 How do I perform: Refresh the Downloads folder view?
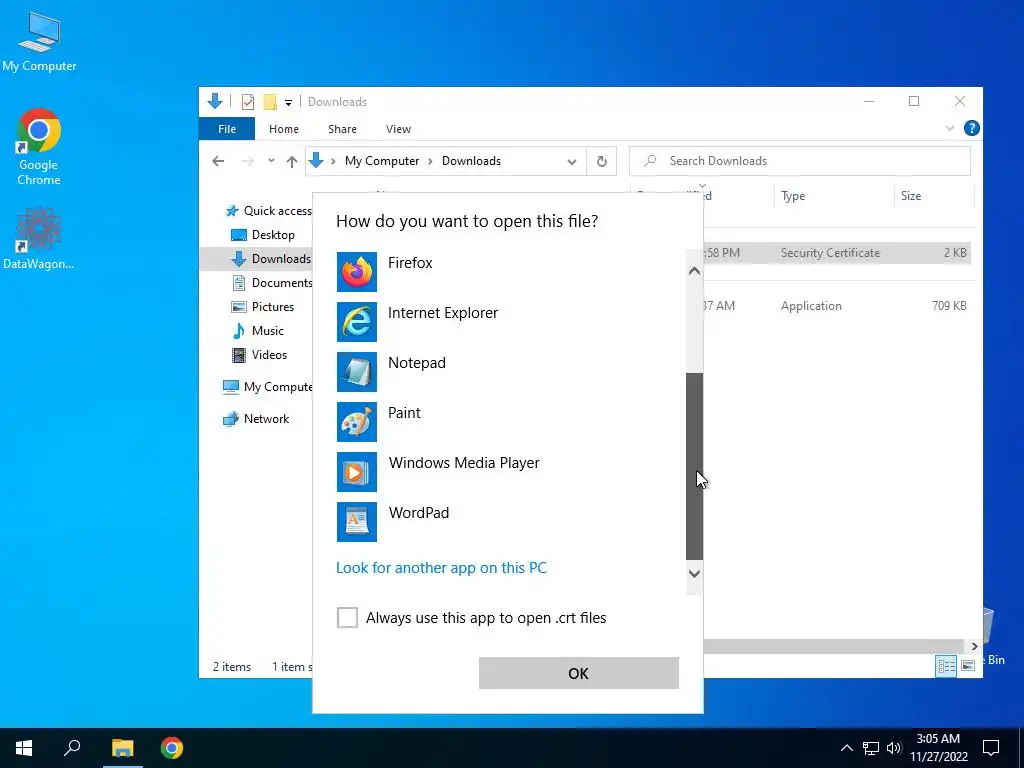pyautogui.click(x=601, y=161)
